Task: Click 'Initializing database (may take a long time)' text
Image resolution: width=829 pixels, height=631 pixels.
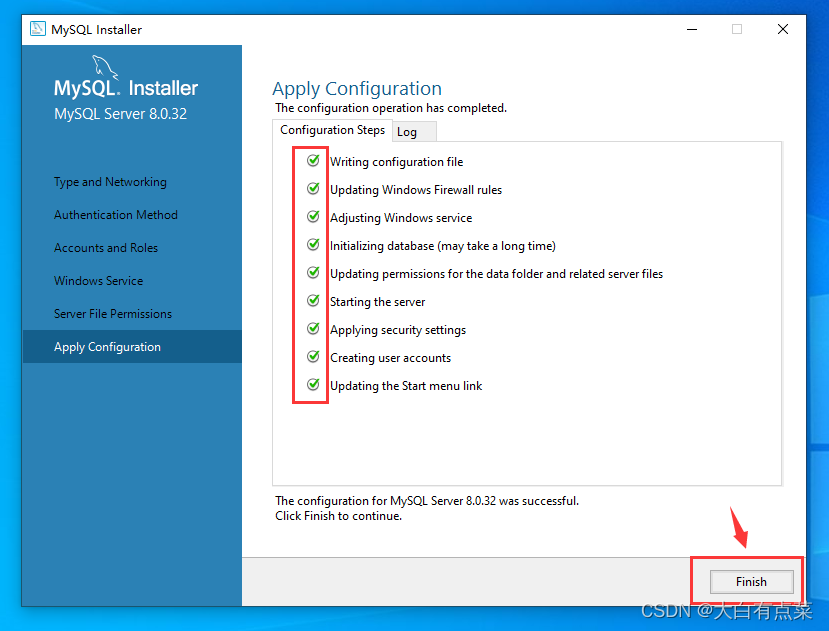Action: click(x=443, y=246)
